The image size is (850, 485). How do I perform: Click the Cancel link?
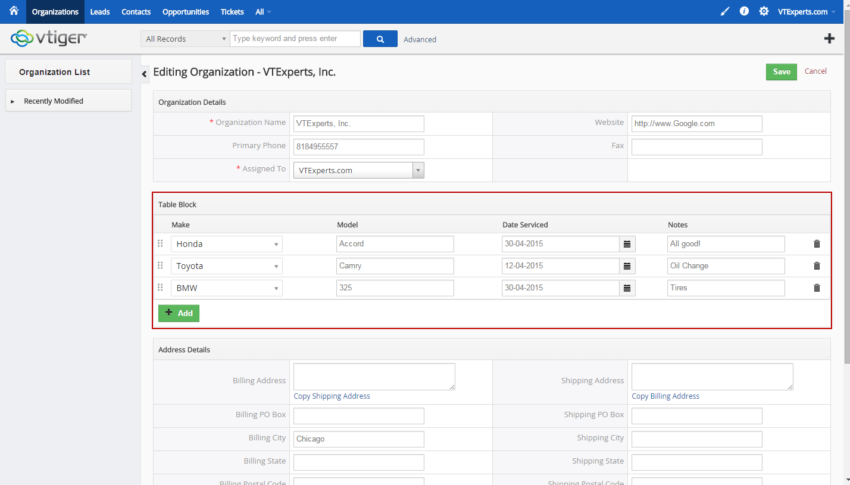(815, 71)
